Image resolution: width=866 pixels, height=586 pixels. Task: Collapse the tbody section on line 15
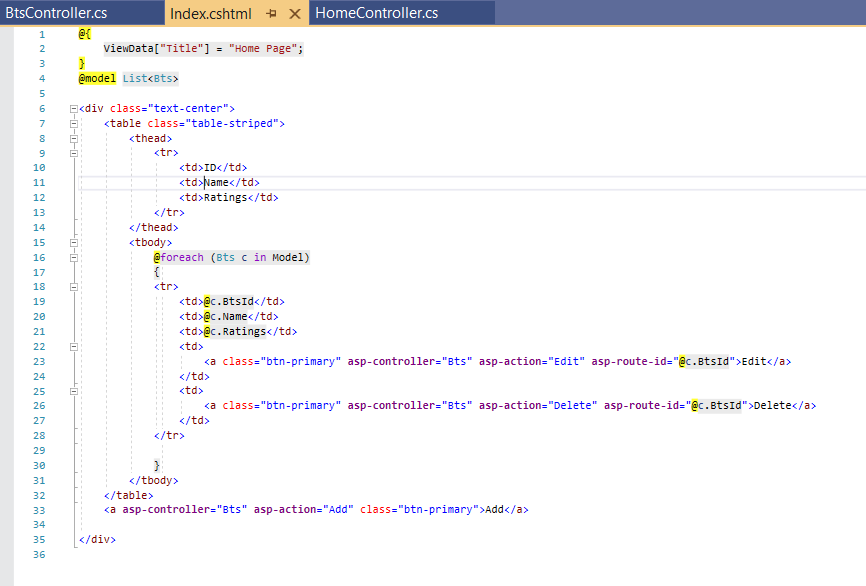point(74,242)
